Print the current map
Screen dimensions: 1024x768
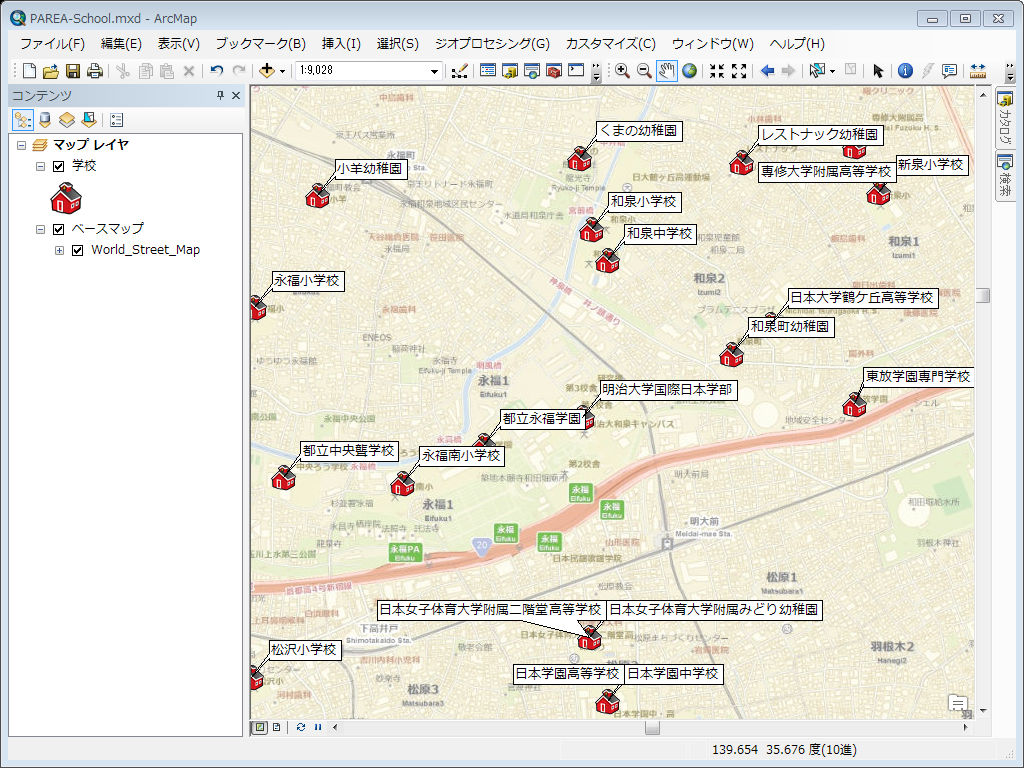point(95,71)
